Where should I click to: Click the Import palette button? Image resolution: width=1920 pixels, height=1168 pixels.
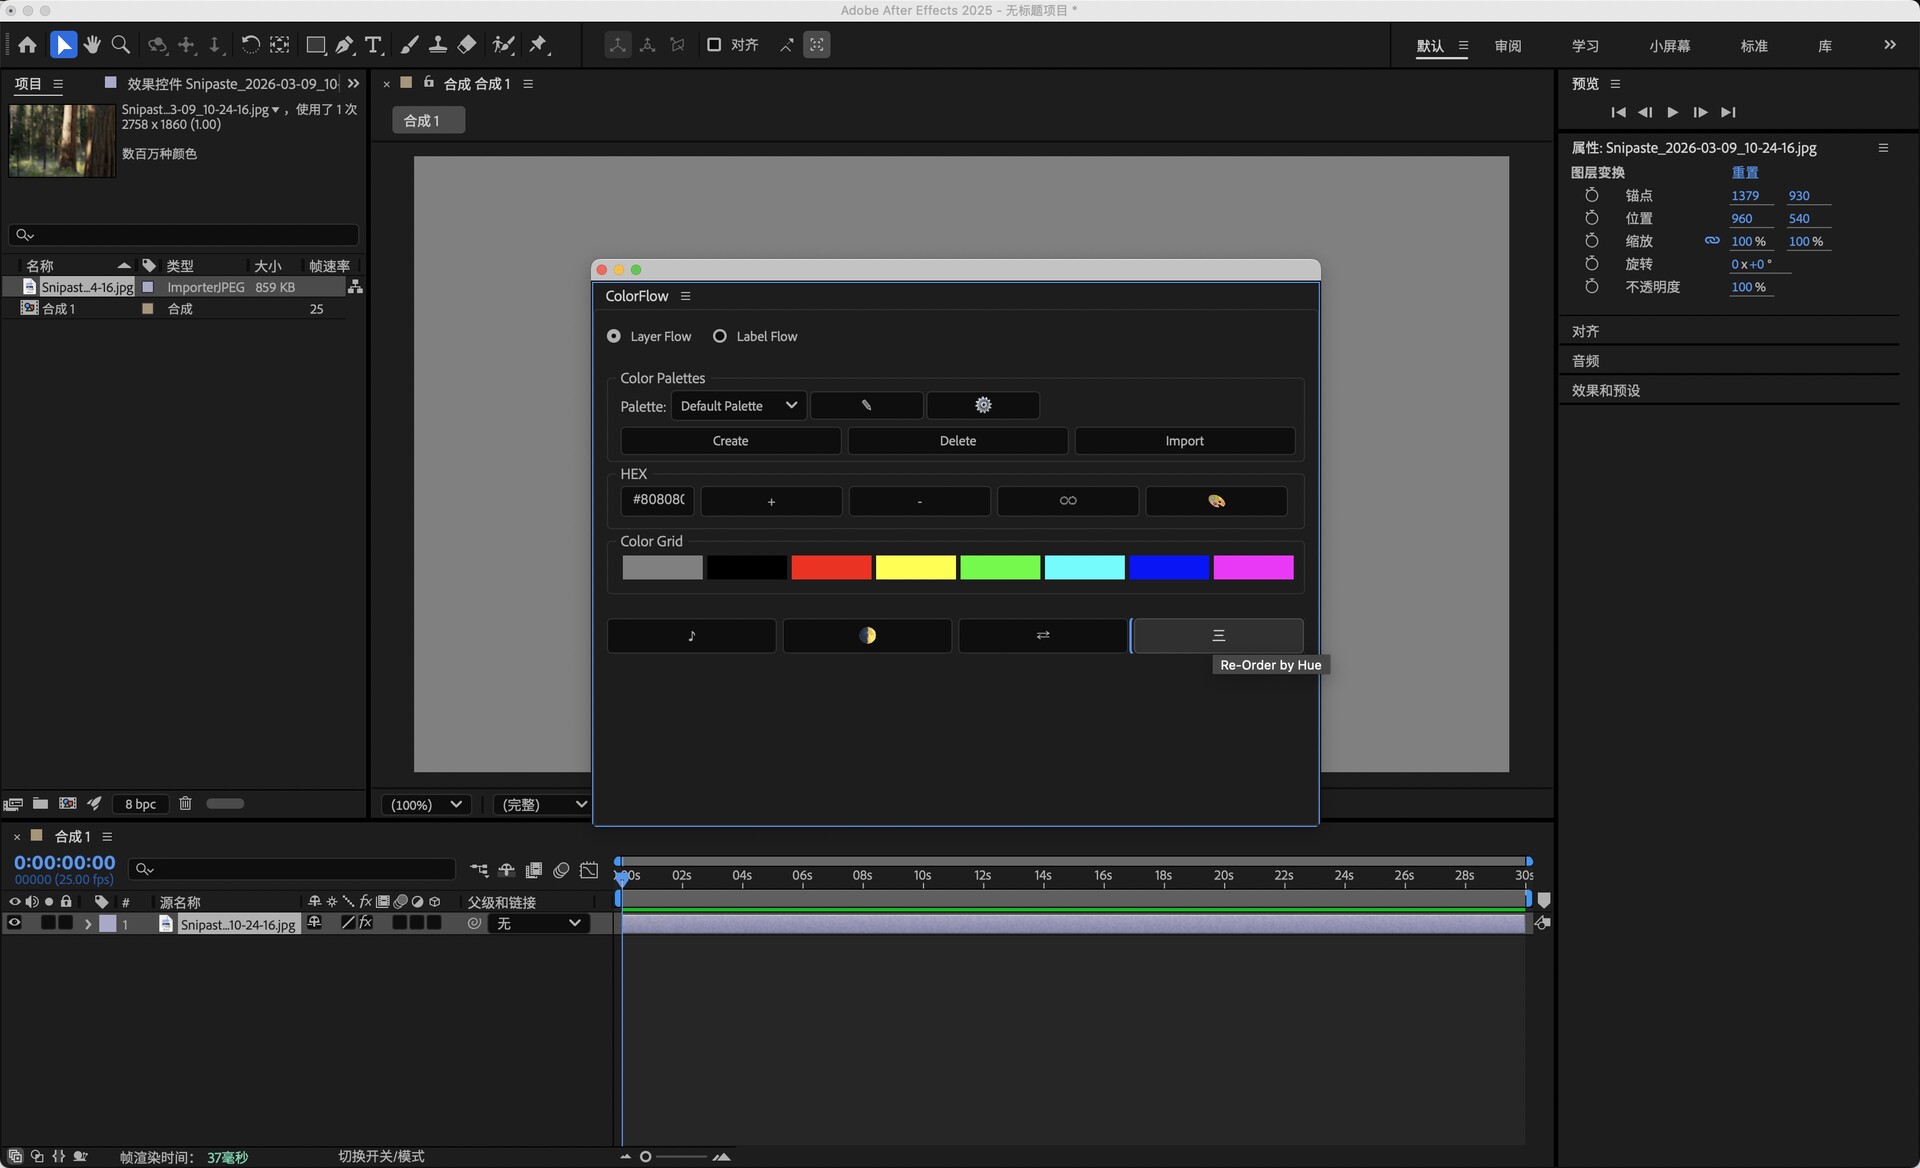pyautogui.click(x=1184, y=441)
